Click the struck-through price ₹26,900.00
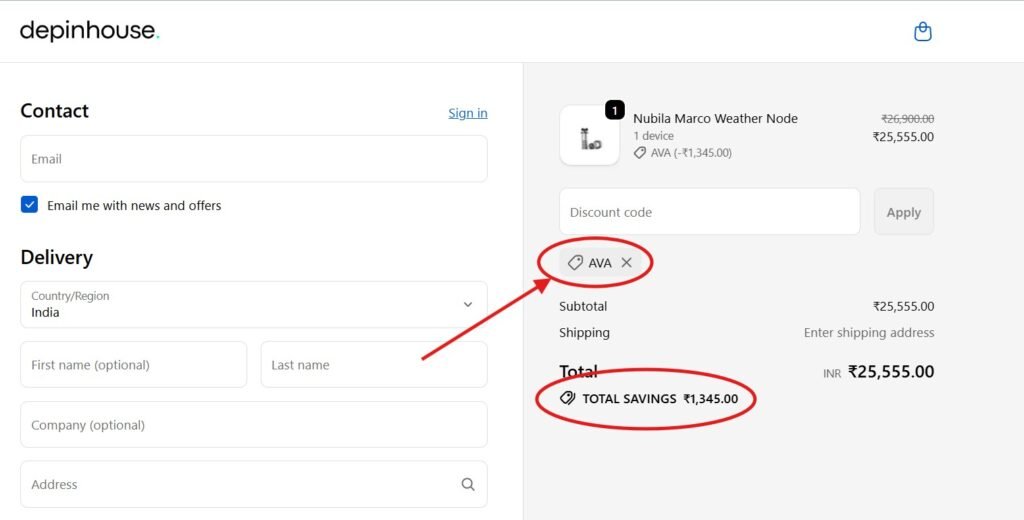 coord(908,118)
